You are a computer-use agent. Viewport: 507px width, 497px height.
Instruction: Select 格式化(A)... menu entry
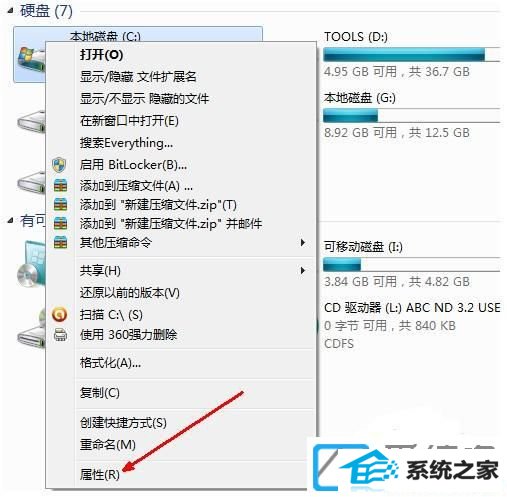110,362
